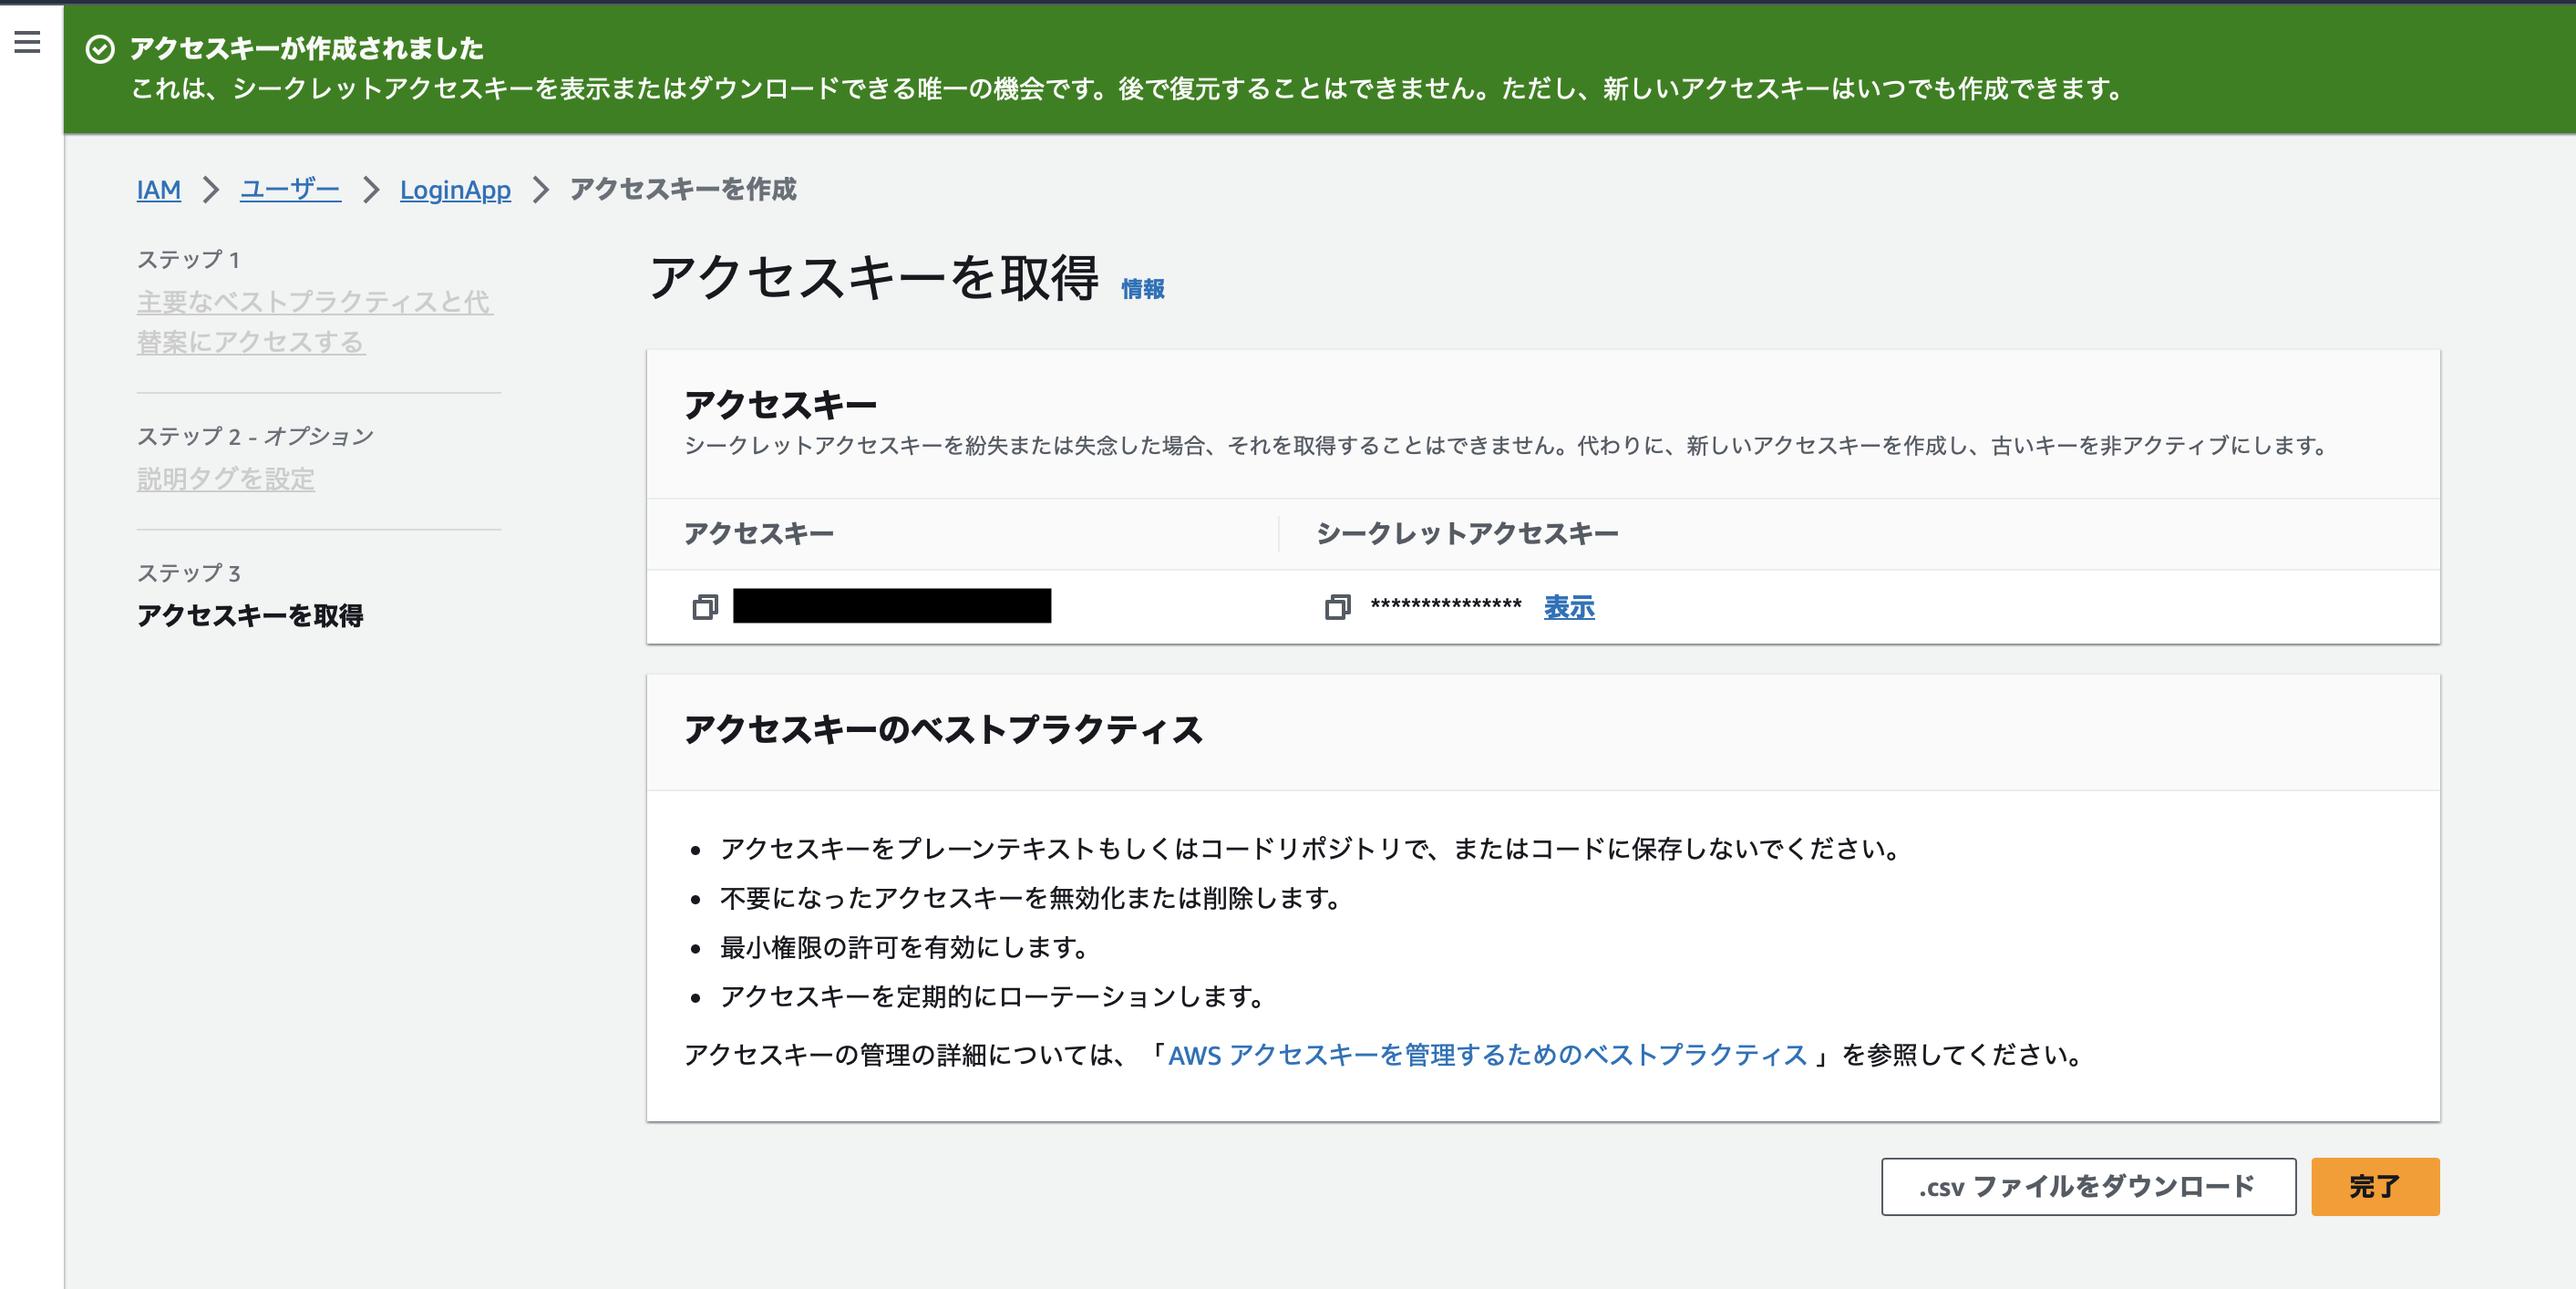Click the chevron after LoginApp breadcrumb
2576x1289 pixels.
(541, 190)
